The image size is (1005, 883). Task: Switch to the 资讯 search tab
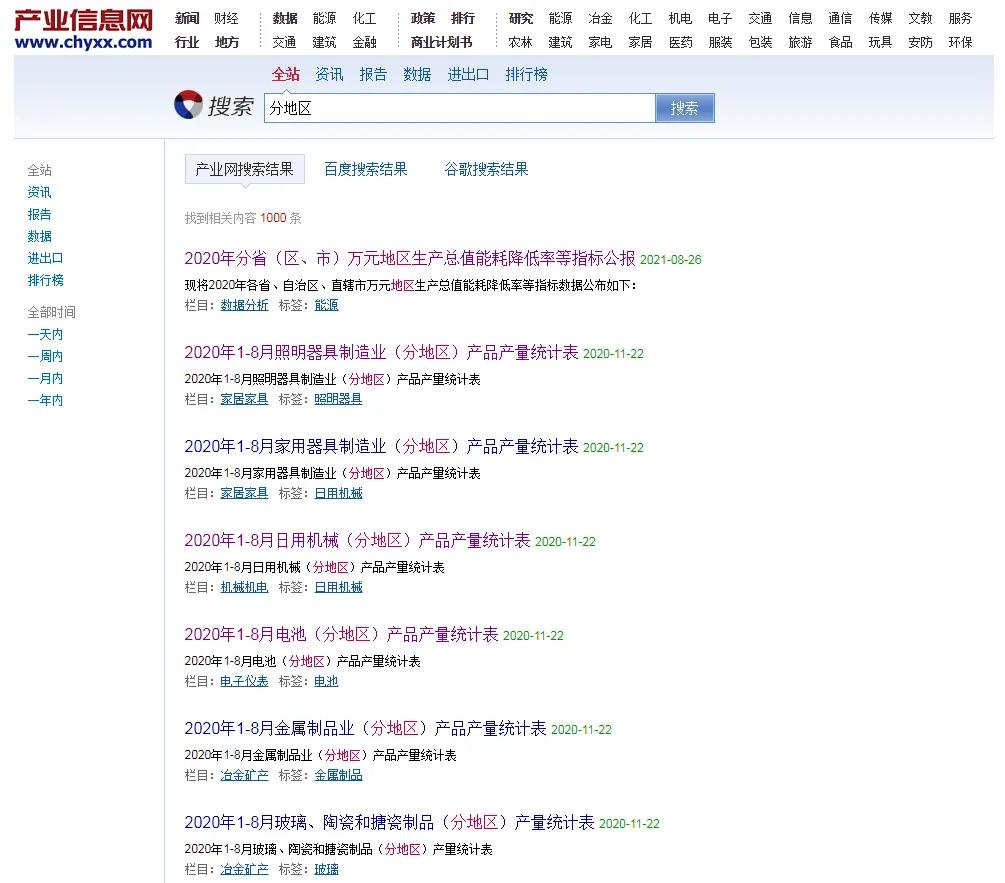(329, 74)
